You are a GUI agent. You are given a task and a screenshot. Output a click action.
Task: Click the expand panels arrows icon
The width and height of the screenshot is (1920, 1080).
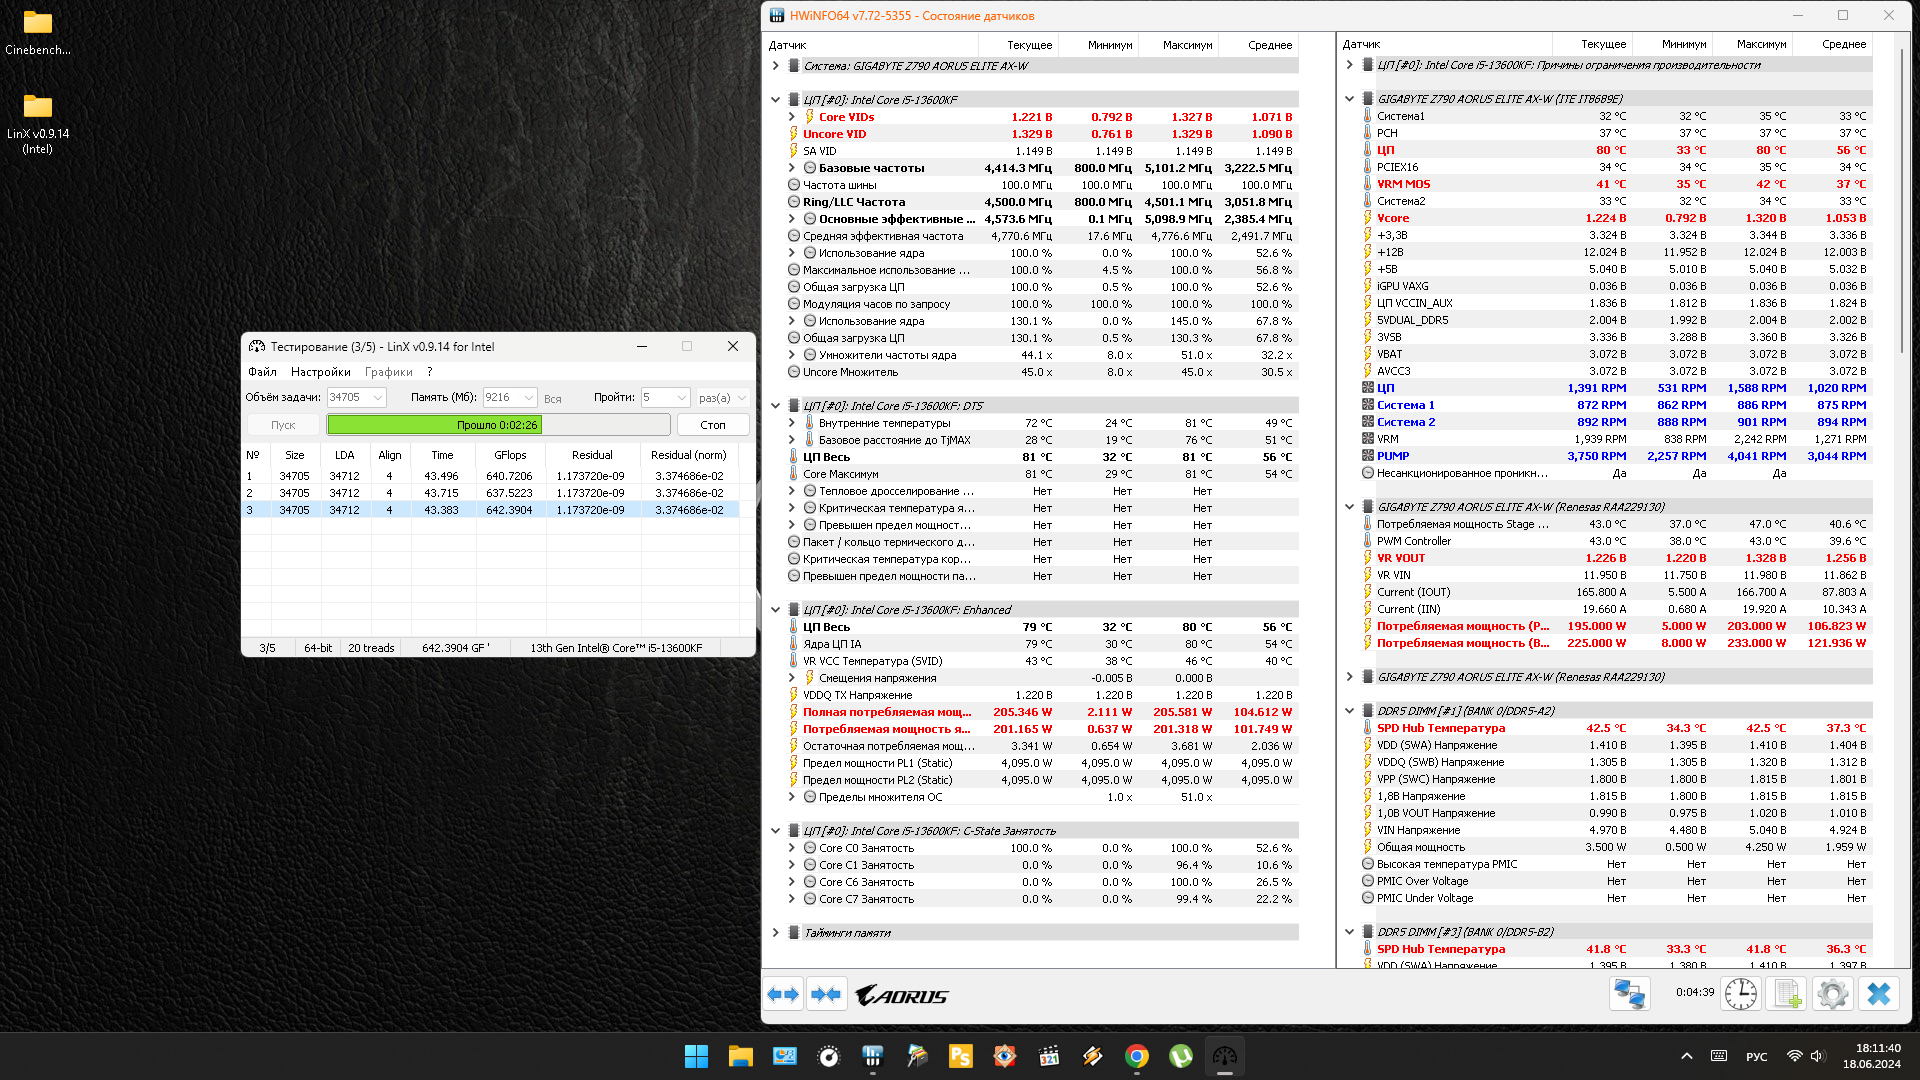tap(784, 994)
